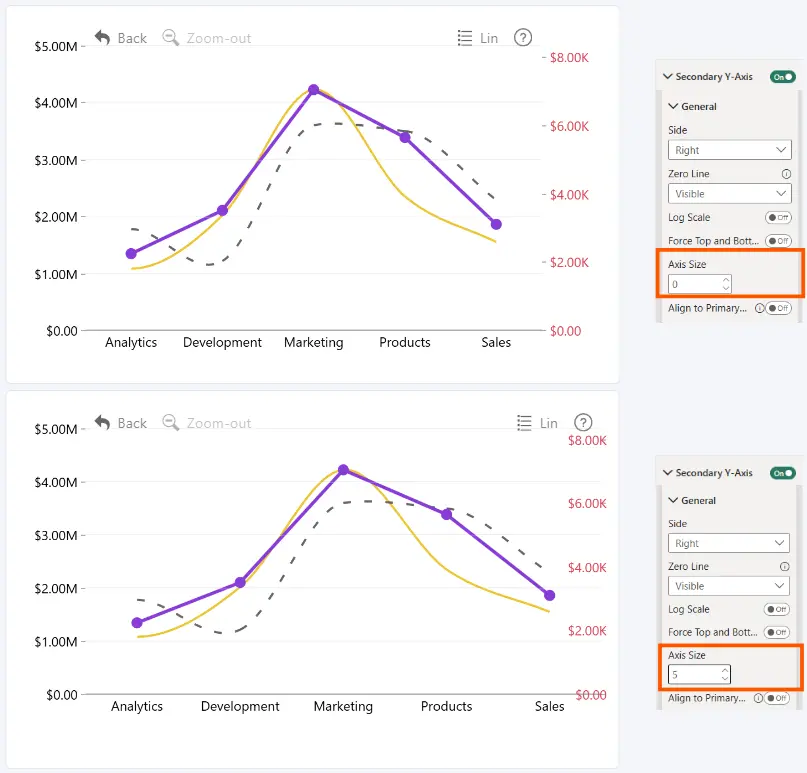Image resolution: width=807 pixels, height=773 pixels.
Task: Click the Lin scale list icon in the bottom chart
Action: pyautogui.click(x=524, y=423)
